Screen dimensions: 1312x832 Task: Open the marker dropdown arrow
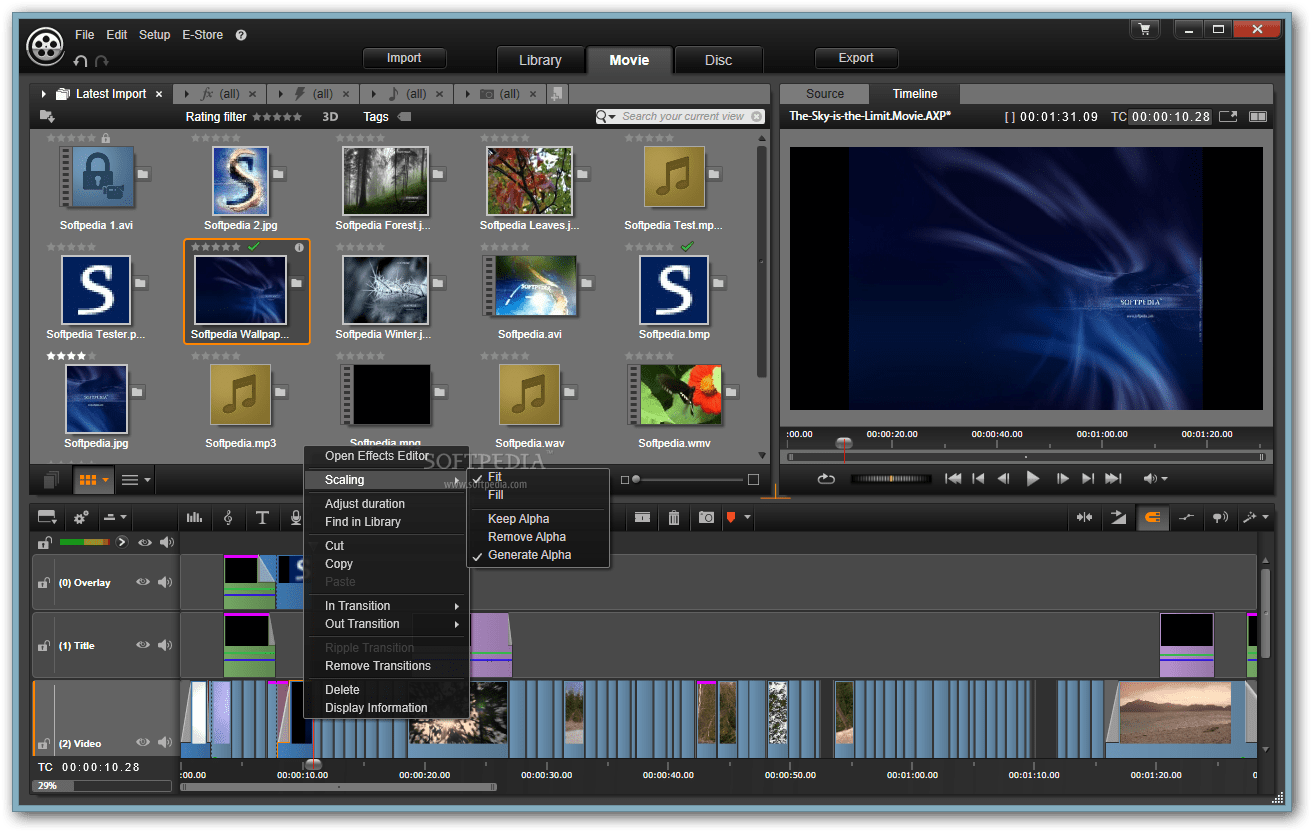pyautogui.click(x=747, y=518)
